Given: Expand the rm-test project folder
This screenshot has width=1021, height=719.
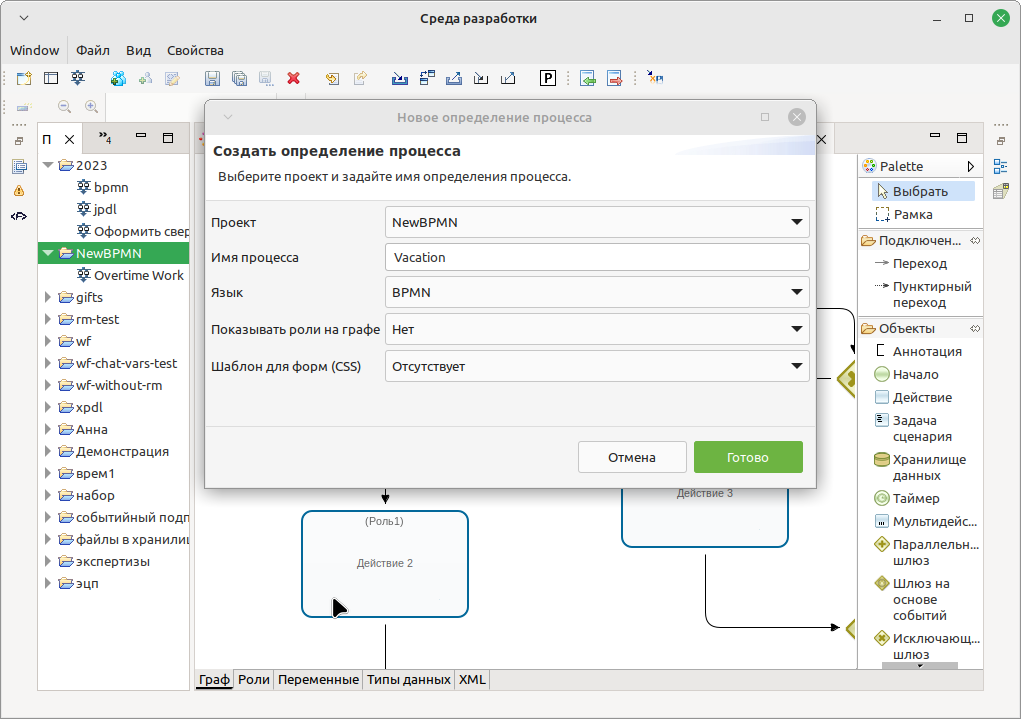Looking at the screenshot, I should pos(48,319).
